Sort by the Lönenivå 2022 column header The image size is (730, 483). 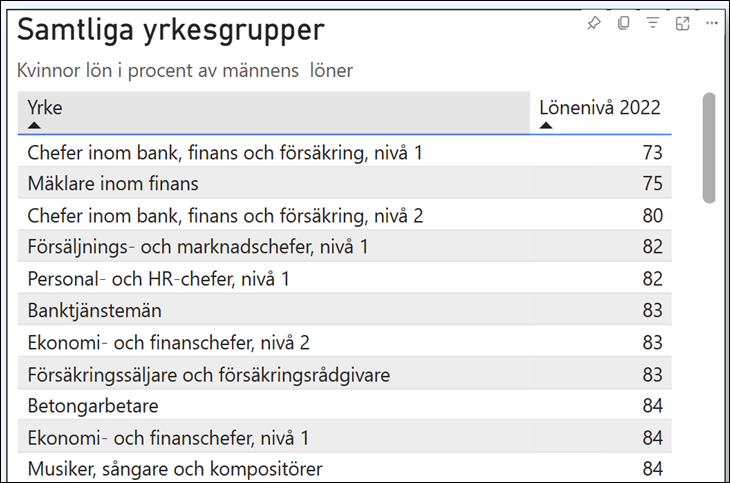click(599, 107)
